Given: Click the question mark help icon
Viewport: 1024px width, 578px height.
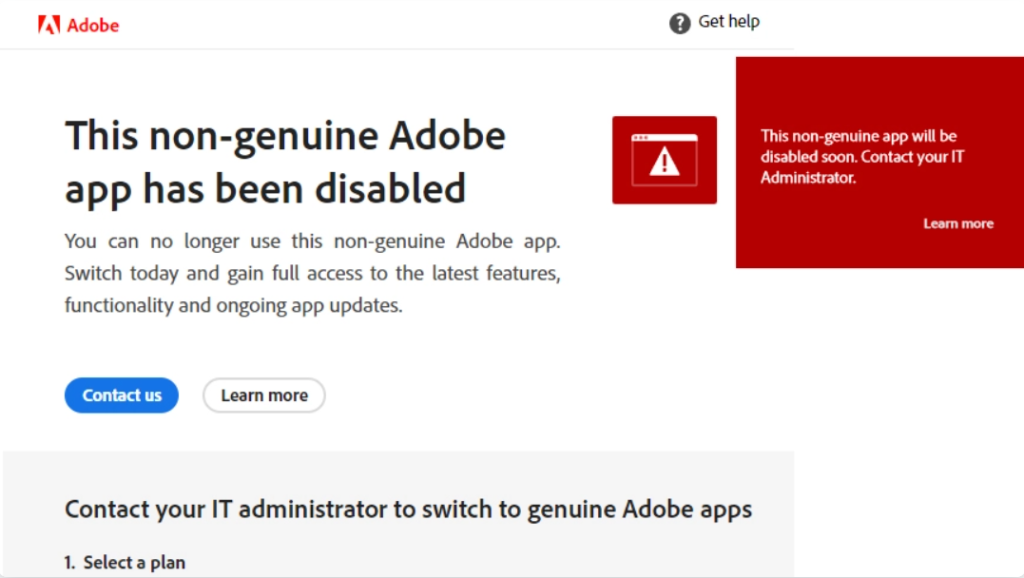Looking at the screenshot, I should pos(679,24).
